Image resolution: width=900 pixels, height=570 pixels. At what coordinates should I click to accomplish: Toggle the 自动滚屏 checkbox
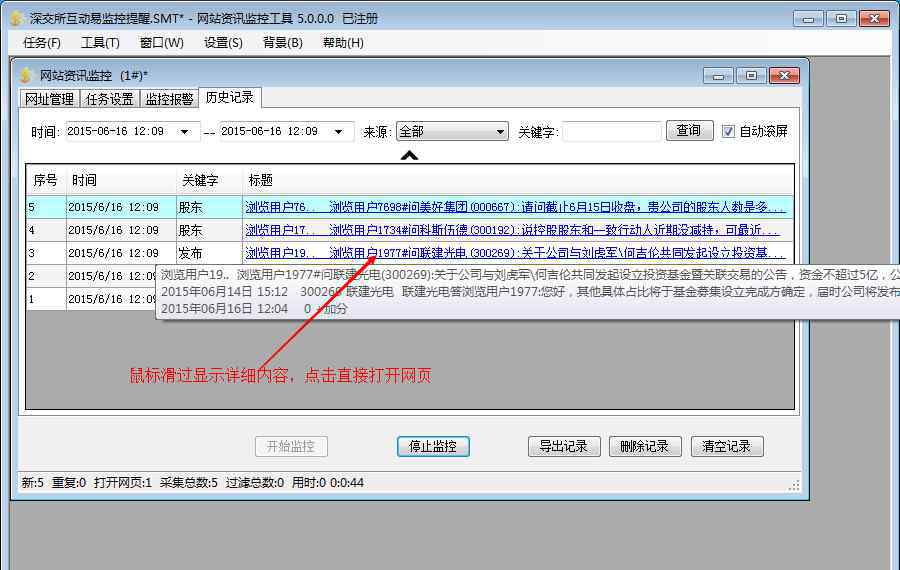click(x=728, y=131)
